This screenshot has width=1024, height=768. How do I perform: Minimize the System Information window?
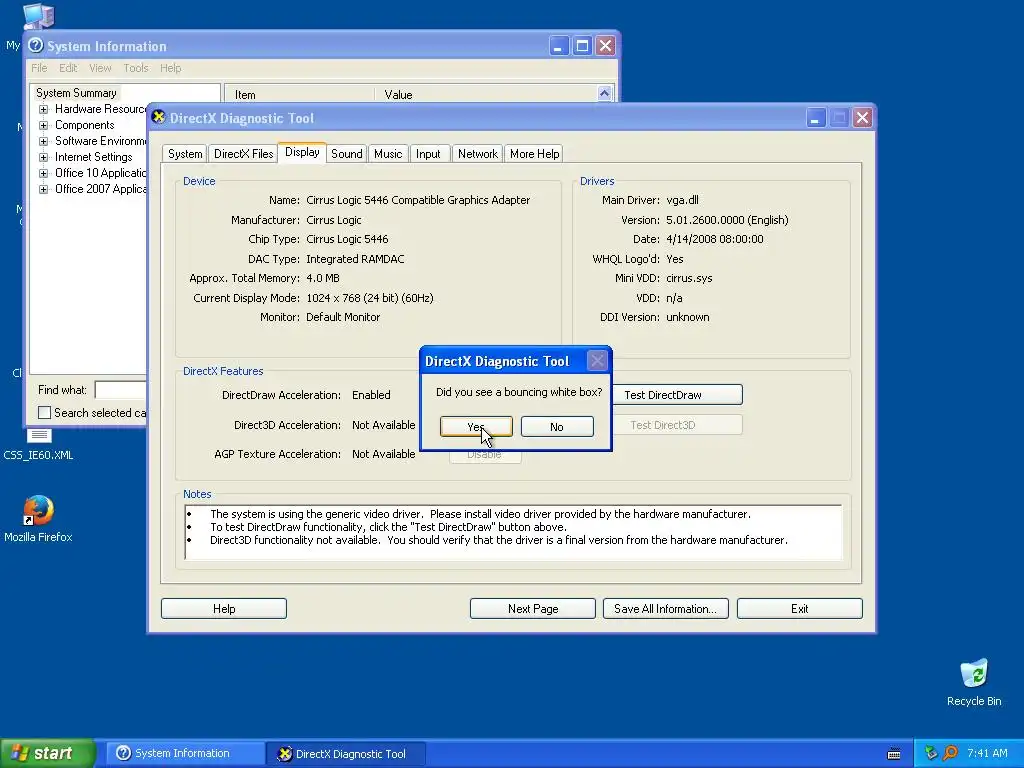point(558,46)
